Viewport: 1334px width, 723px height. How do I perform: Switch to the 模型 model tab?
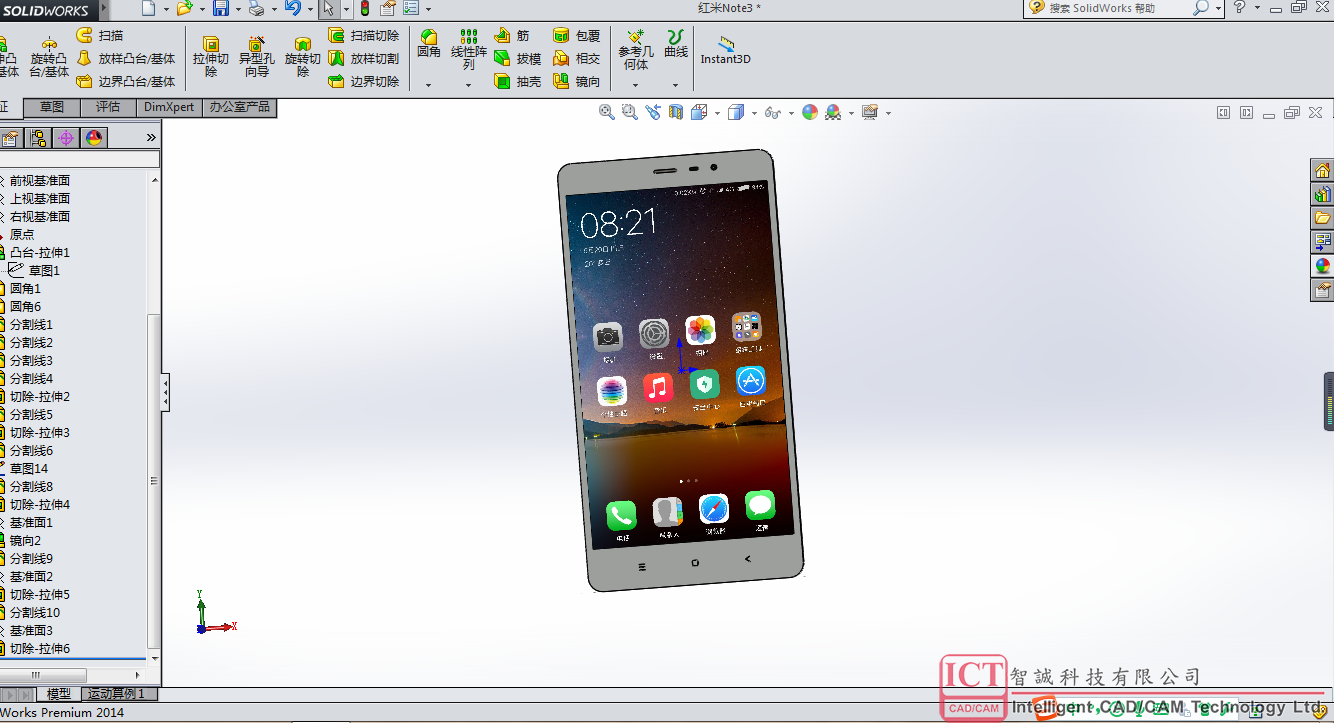(x=59, y=694)
